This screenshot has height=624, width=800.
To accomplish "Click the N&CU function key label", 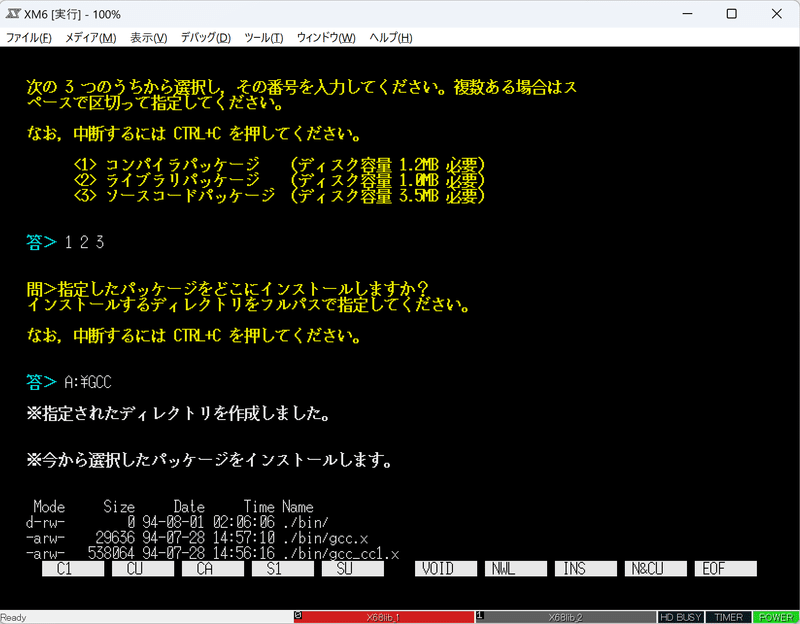I will coord(656,568).
